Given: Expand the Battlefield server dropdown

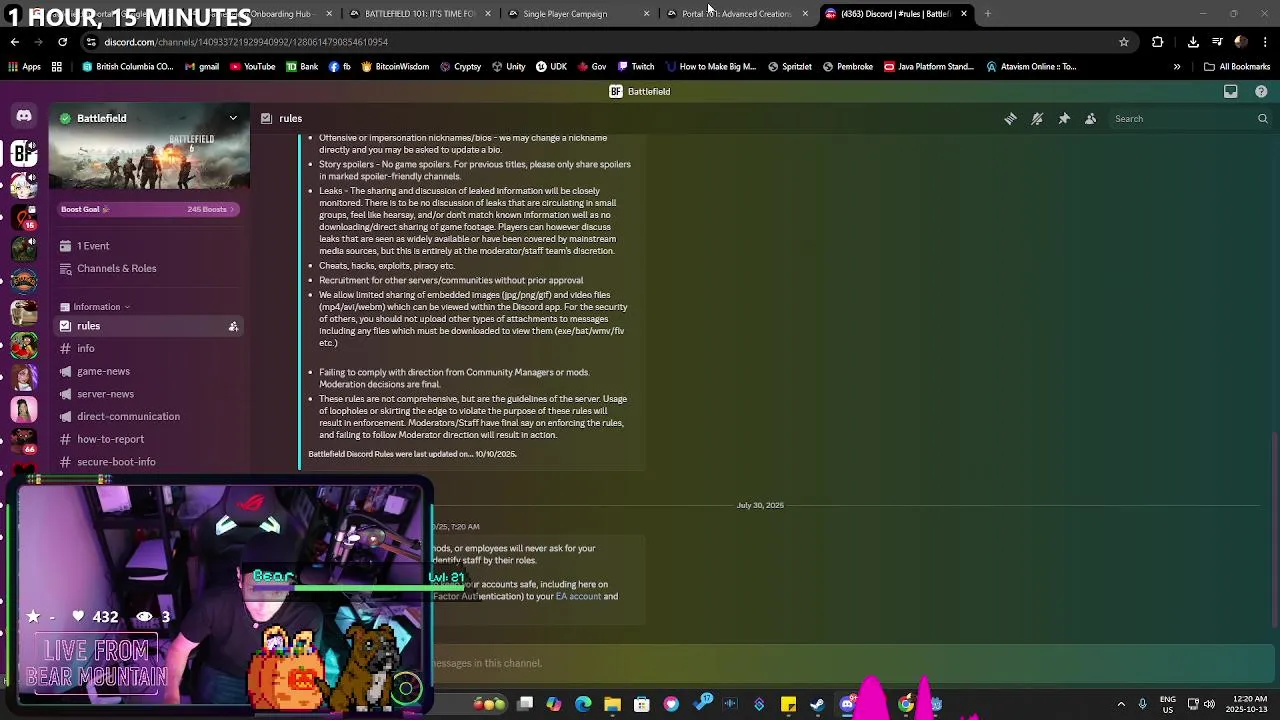Looking at the screenshot, I should coord(233,118).
